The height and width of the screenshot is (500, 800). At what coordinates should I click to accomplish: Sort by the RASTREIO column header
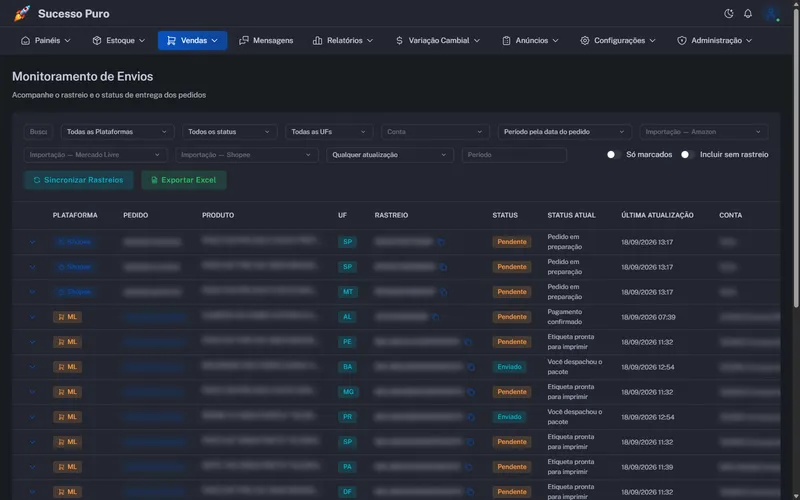coord(391,215)
